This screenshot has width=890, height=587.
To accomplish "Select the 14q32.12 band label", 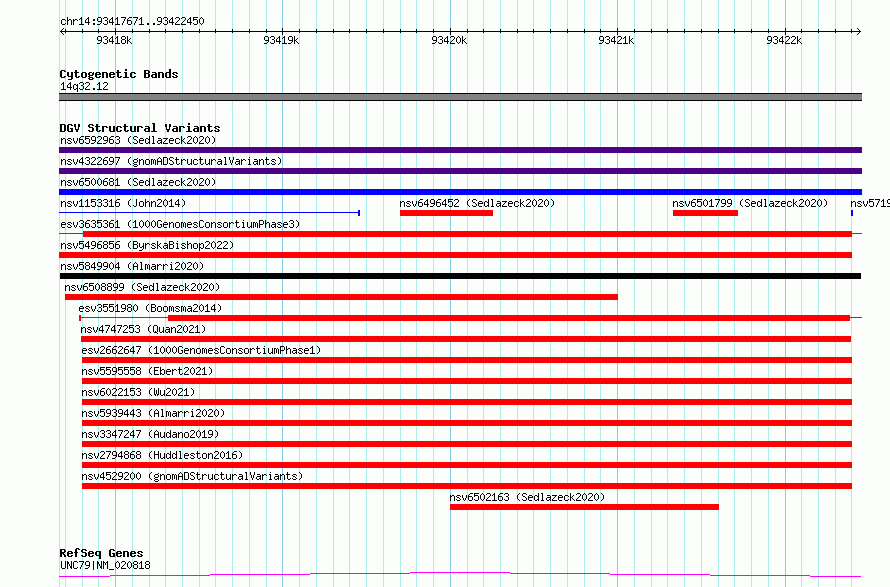I will (84, 86).
